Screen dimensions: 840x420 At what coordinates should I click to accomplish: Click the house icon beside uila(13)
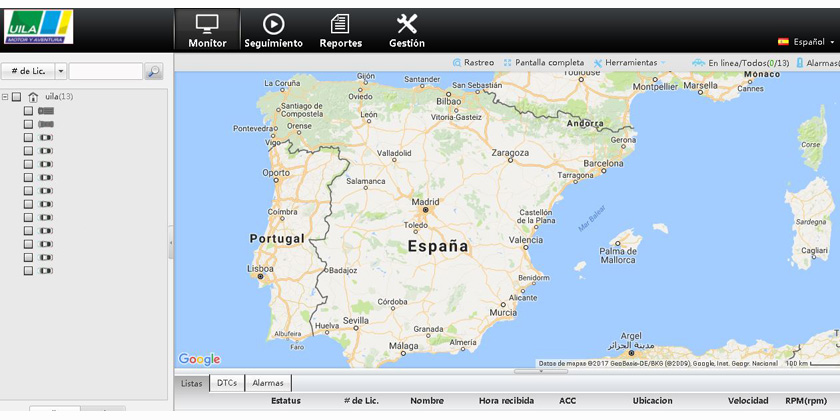(33, 97)
